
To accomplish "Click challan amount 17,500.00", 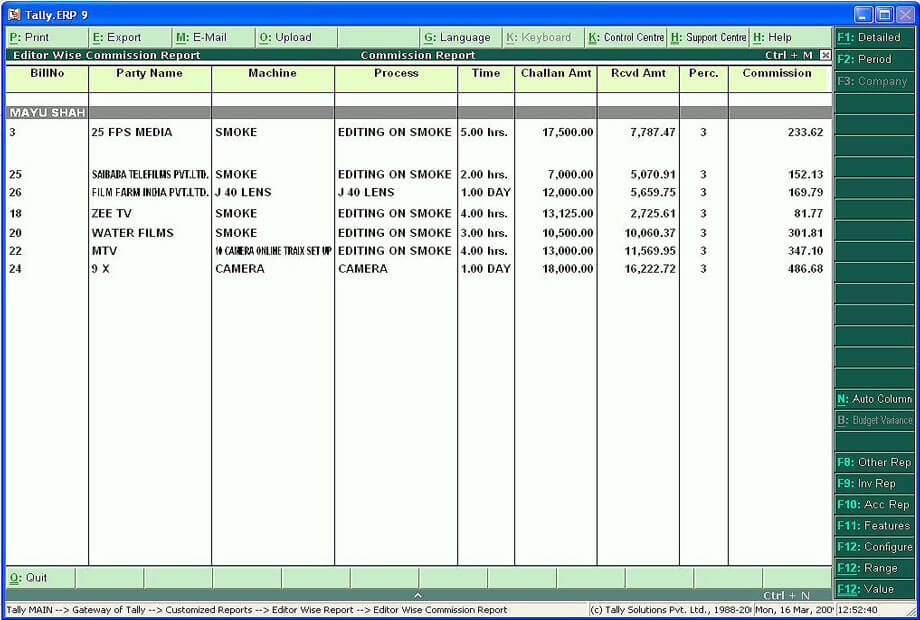I will [x=567, y=133].
